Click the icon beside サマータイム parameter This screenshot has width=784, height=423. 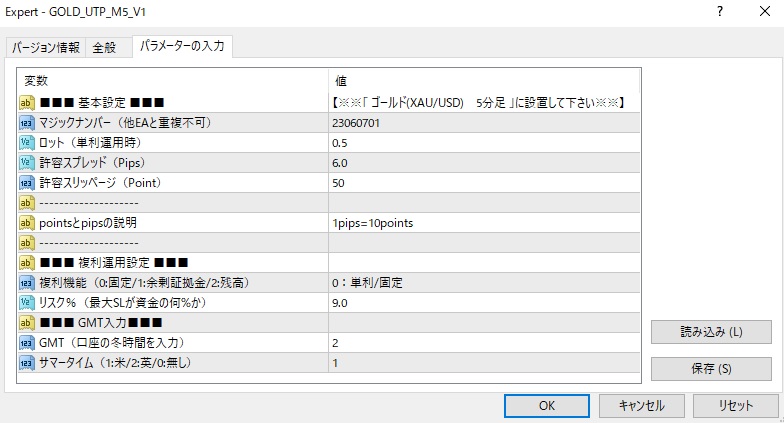coord(27,363)
